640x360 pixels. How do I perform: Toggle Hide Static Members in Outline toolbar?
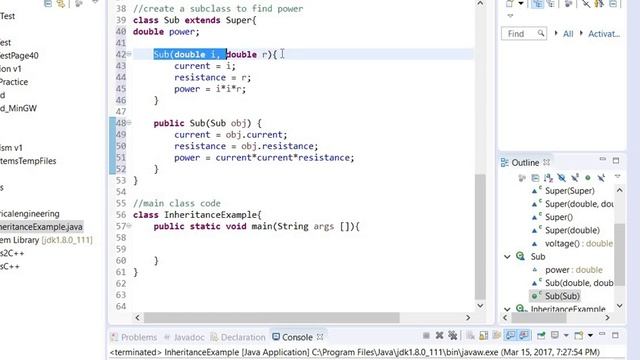coord(575,178)
